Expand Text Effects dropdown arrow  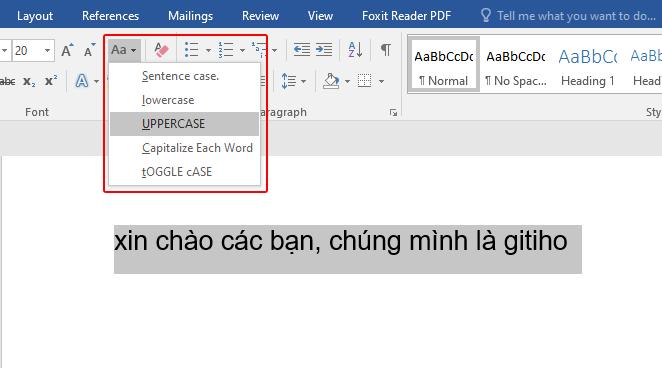(x=96, y=81)
